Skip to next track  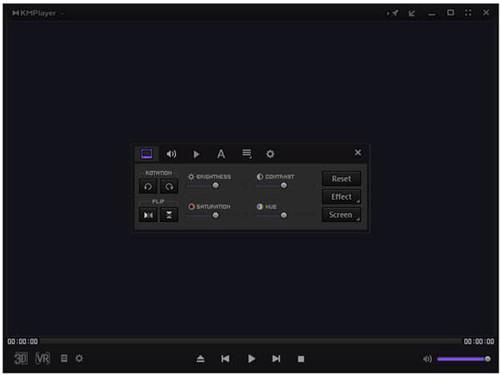[276, 359]
